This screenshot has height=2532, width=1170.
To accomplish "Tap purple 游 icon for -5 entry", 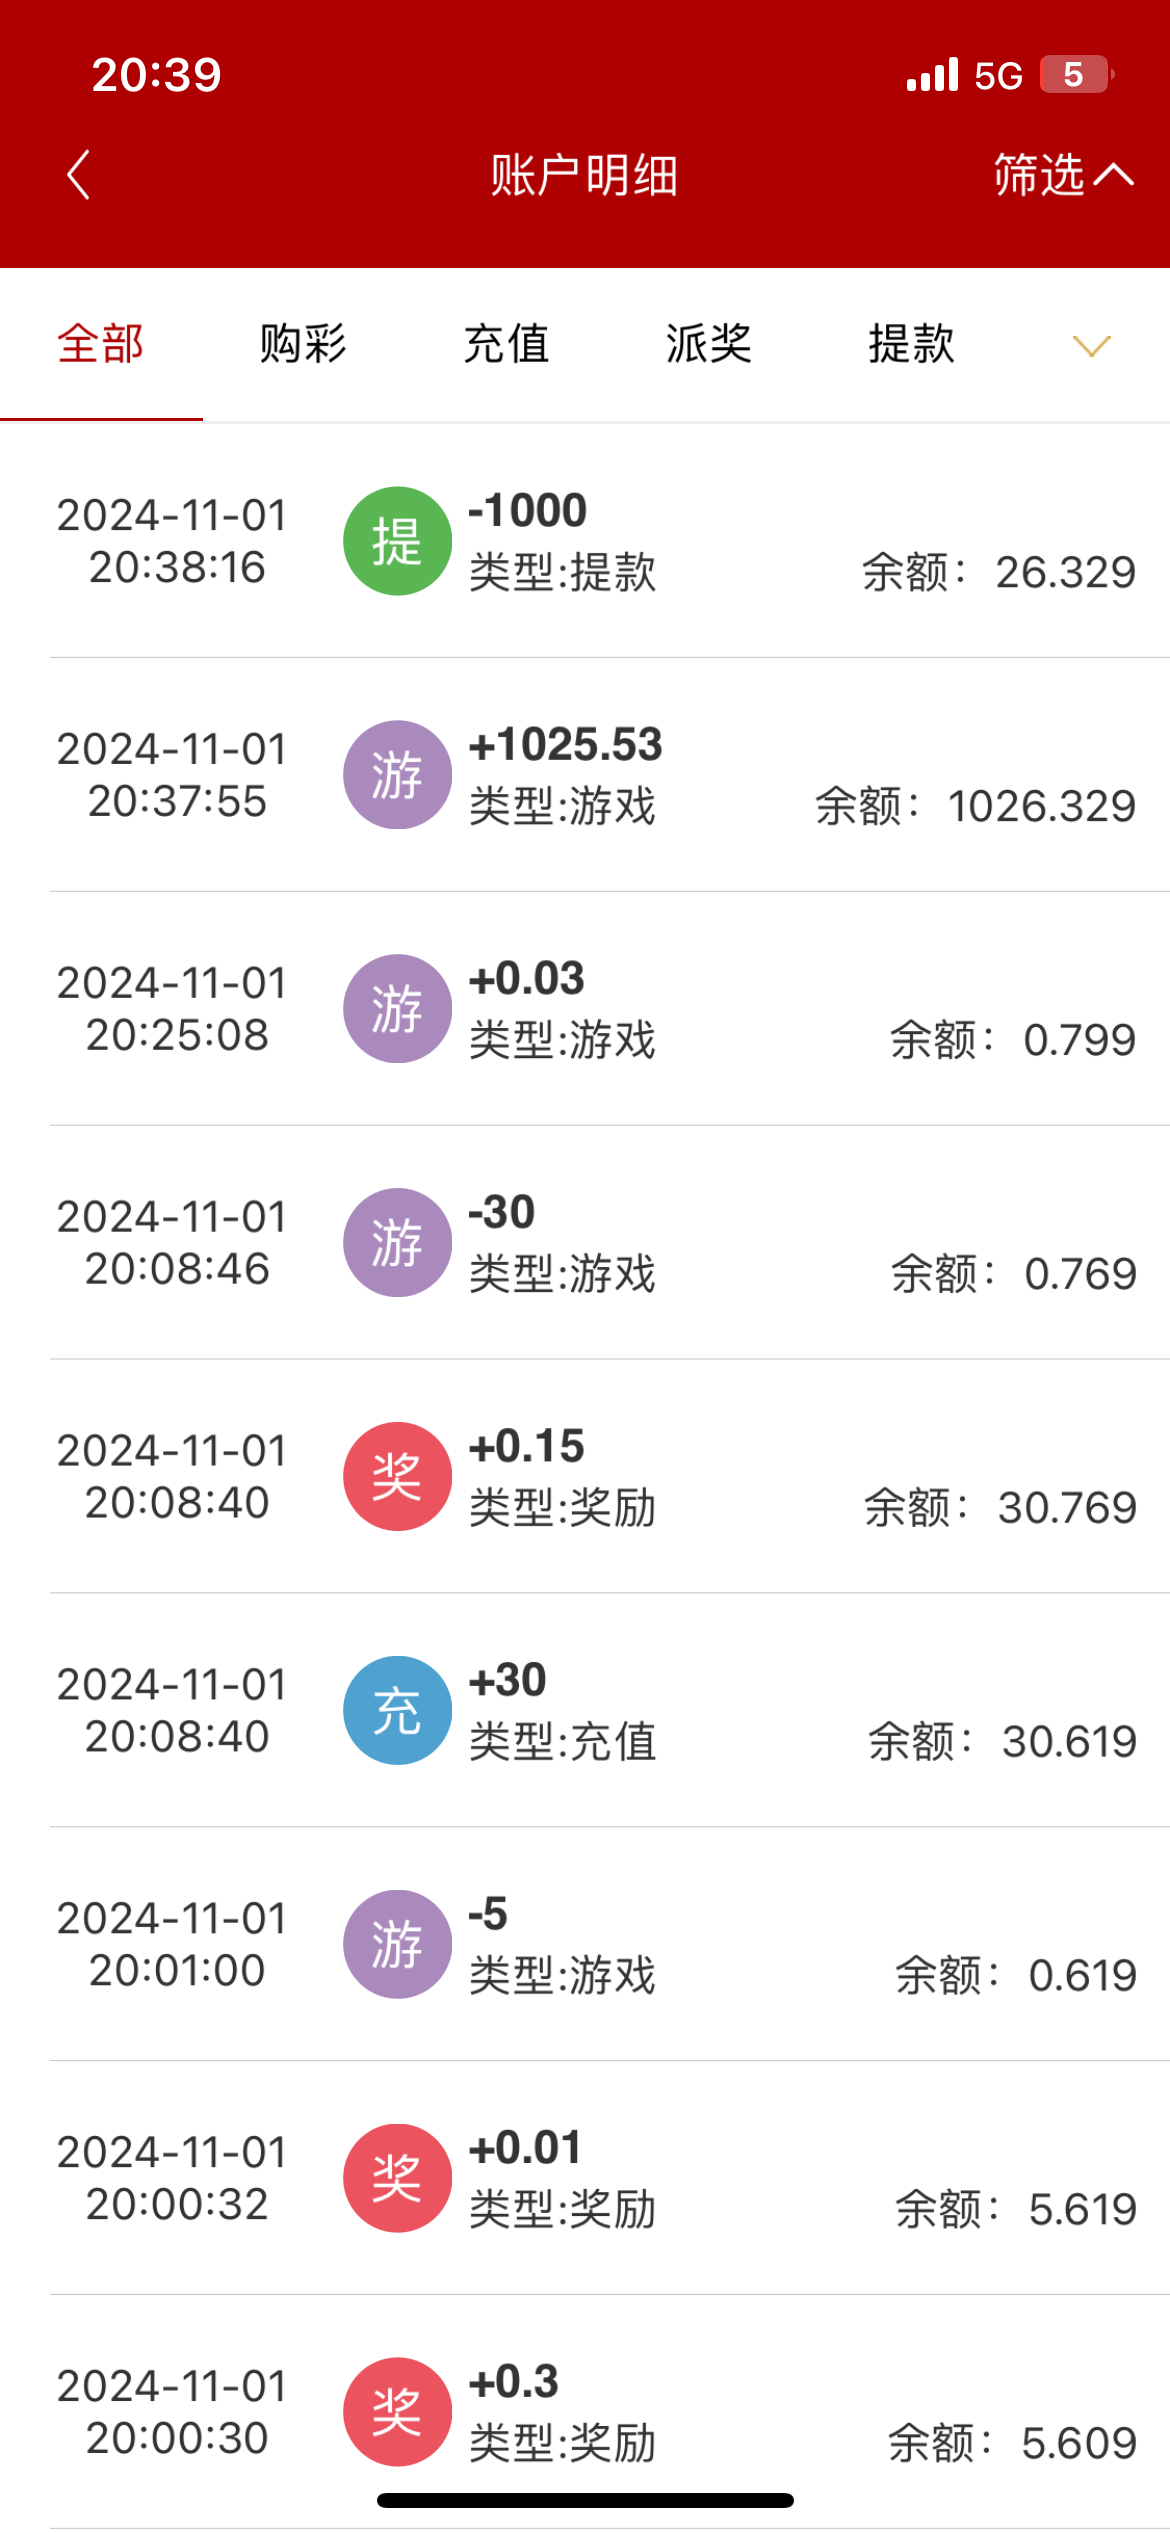I will (x=397, y=1944).
